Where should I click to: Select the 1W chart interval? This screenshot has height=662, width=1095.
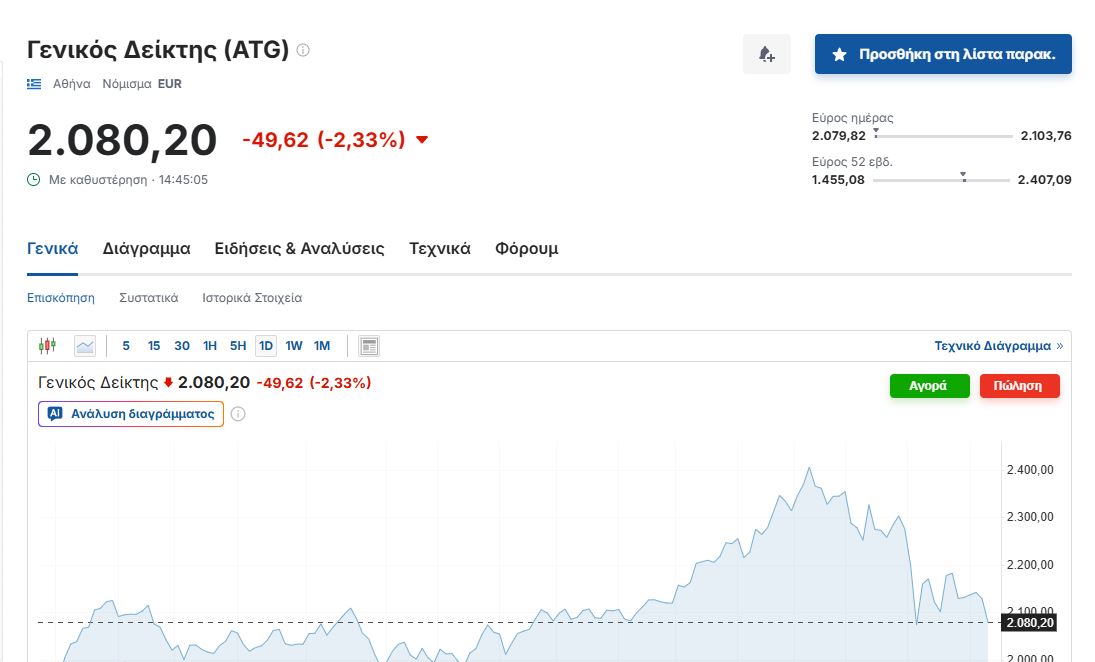tap(294, 346)
